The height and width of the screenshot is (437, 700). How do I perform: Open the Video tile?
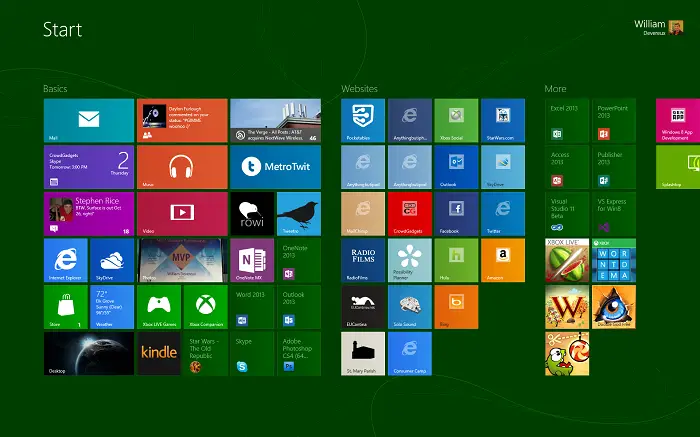point(182,214)
